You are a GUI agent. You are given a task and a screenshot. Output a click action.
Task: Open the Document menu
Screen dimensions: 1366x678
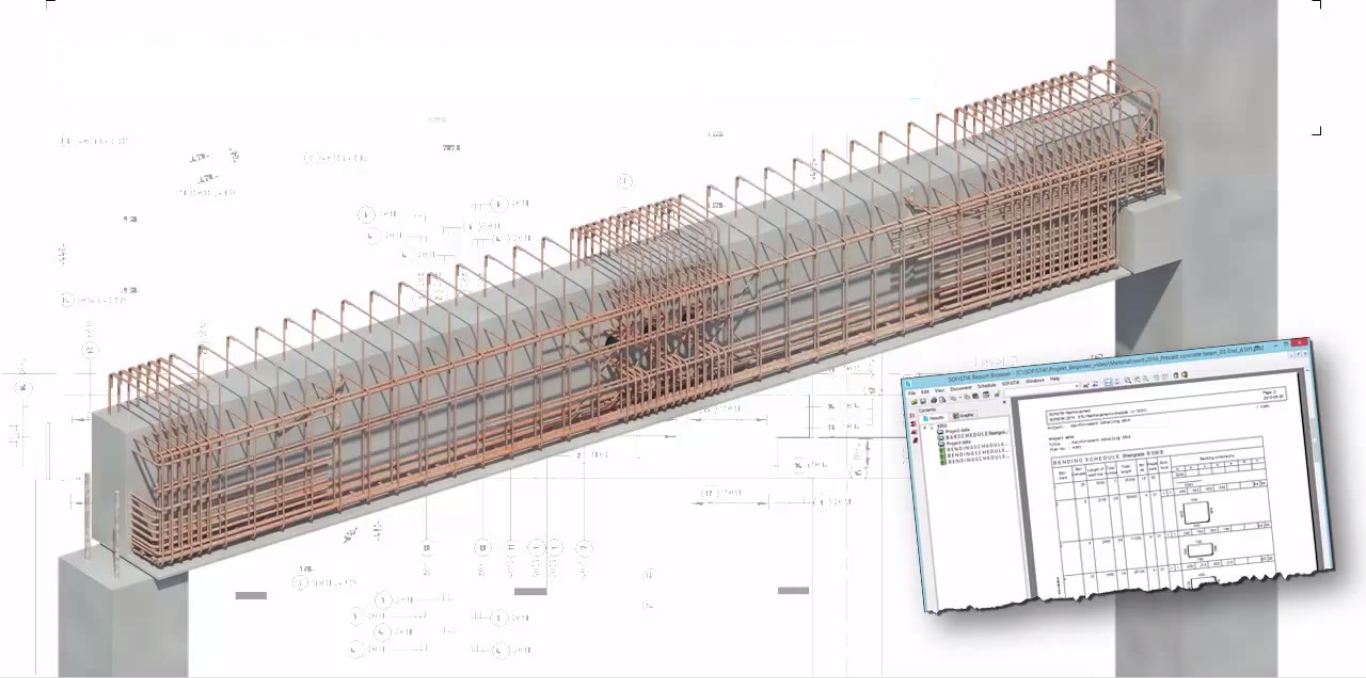[961, 388]
